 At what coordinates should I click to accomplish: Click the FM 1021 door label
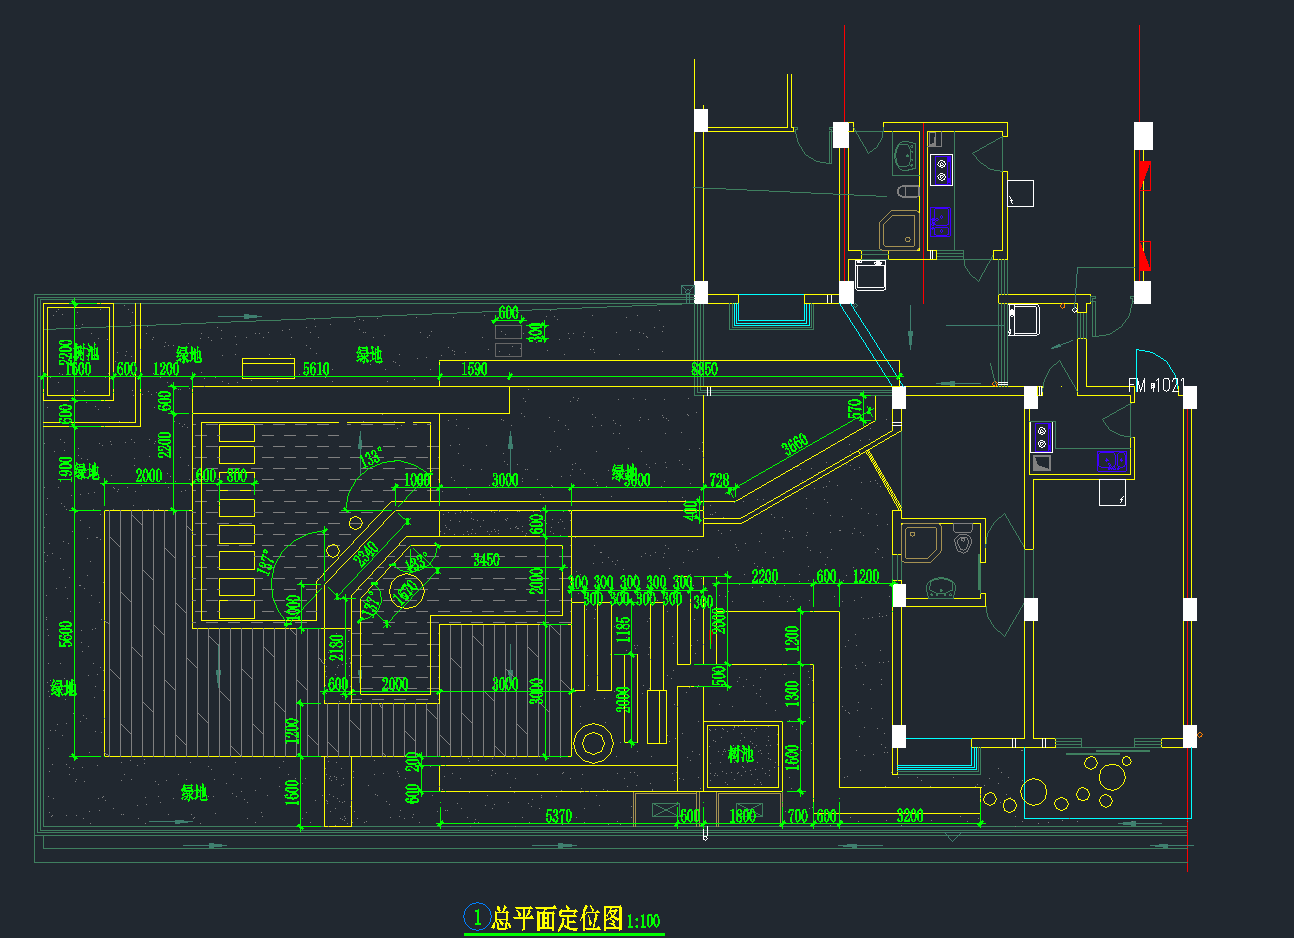[1156, 386]
